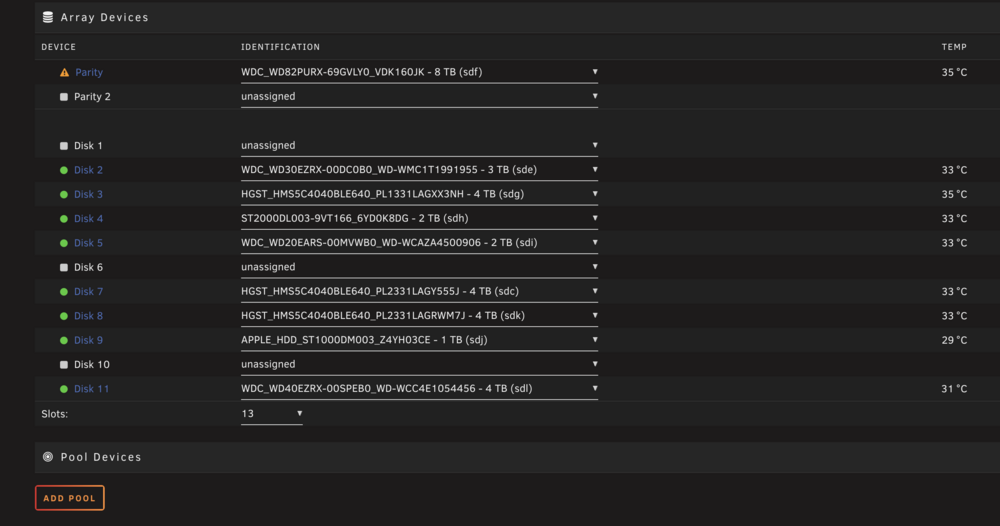
Task: Click the Pool Devices circle icon
Action: tap(48, 457)
